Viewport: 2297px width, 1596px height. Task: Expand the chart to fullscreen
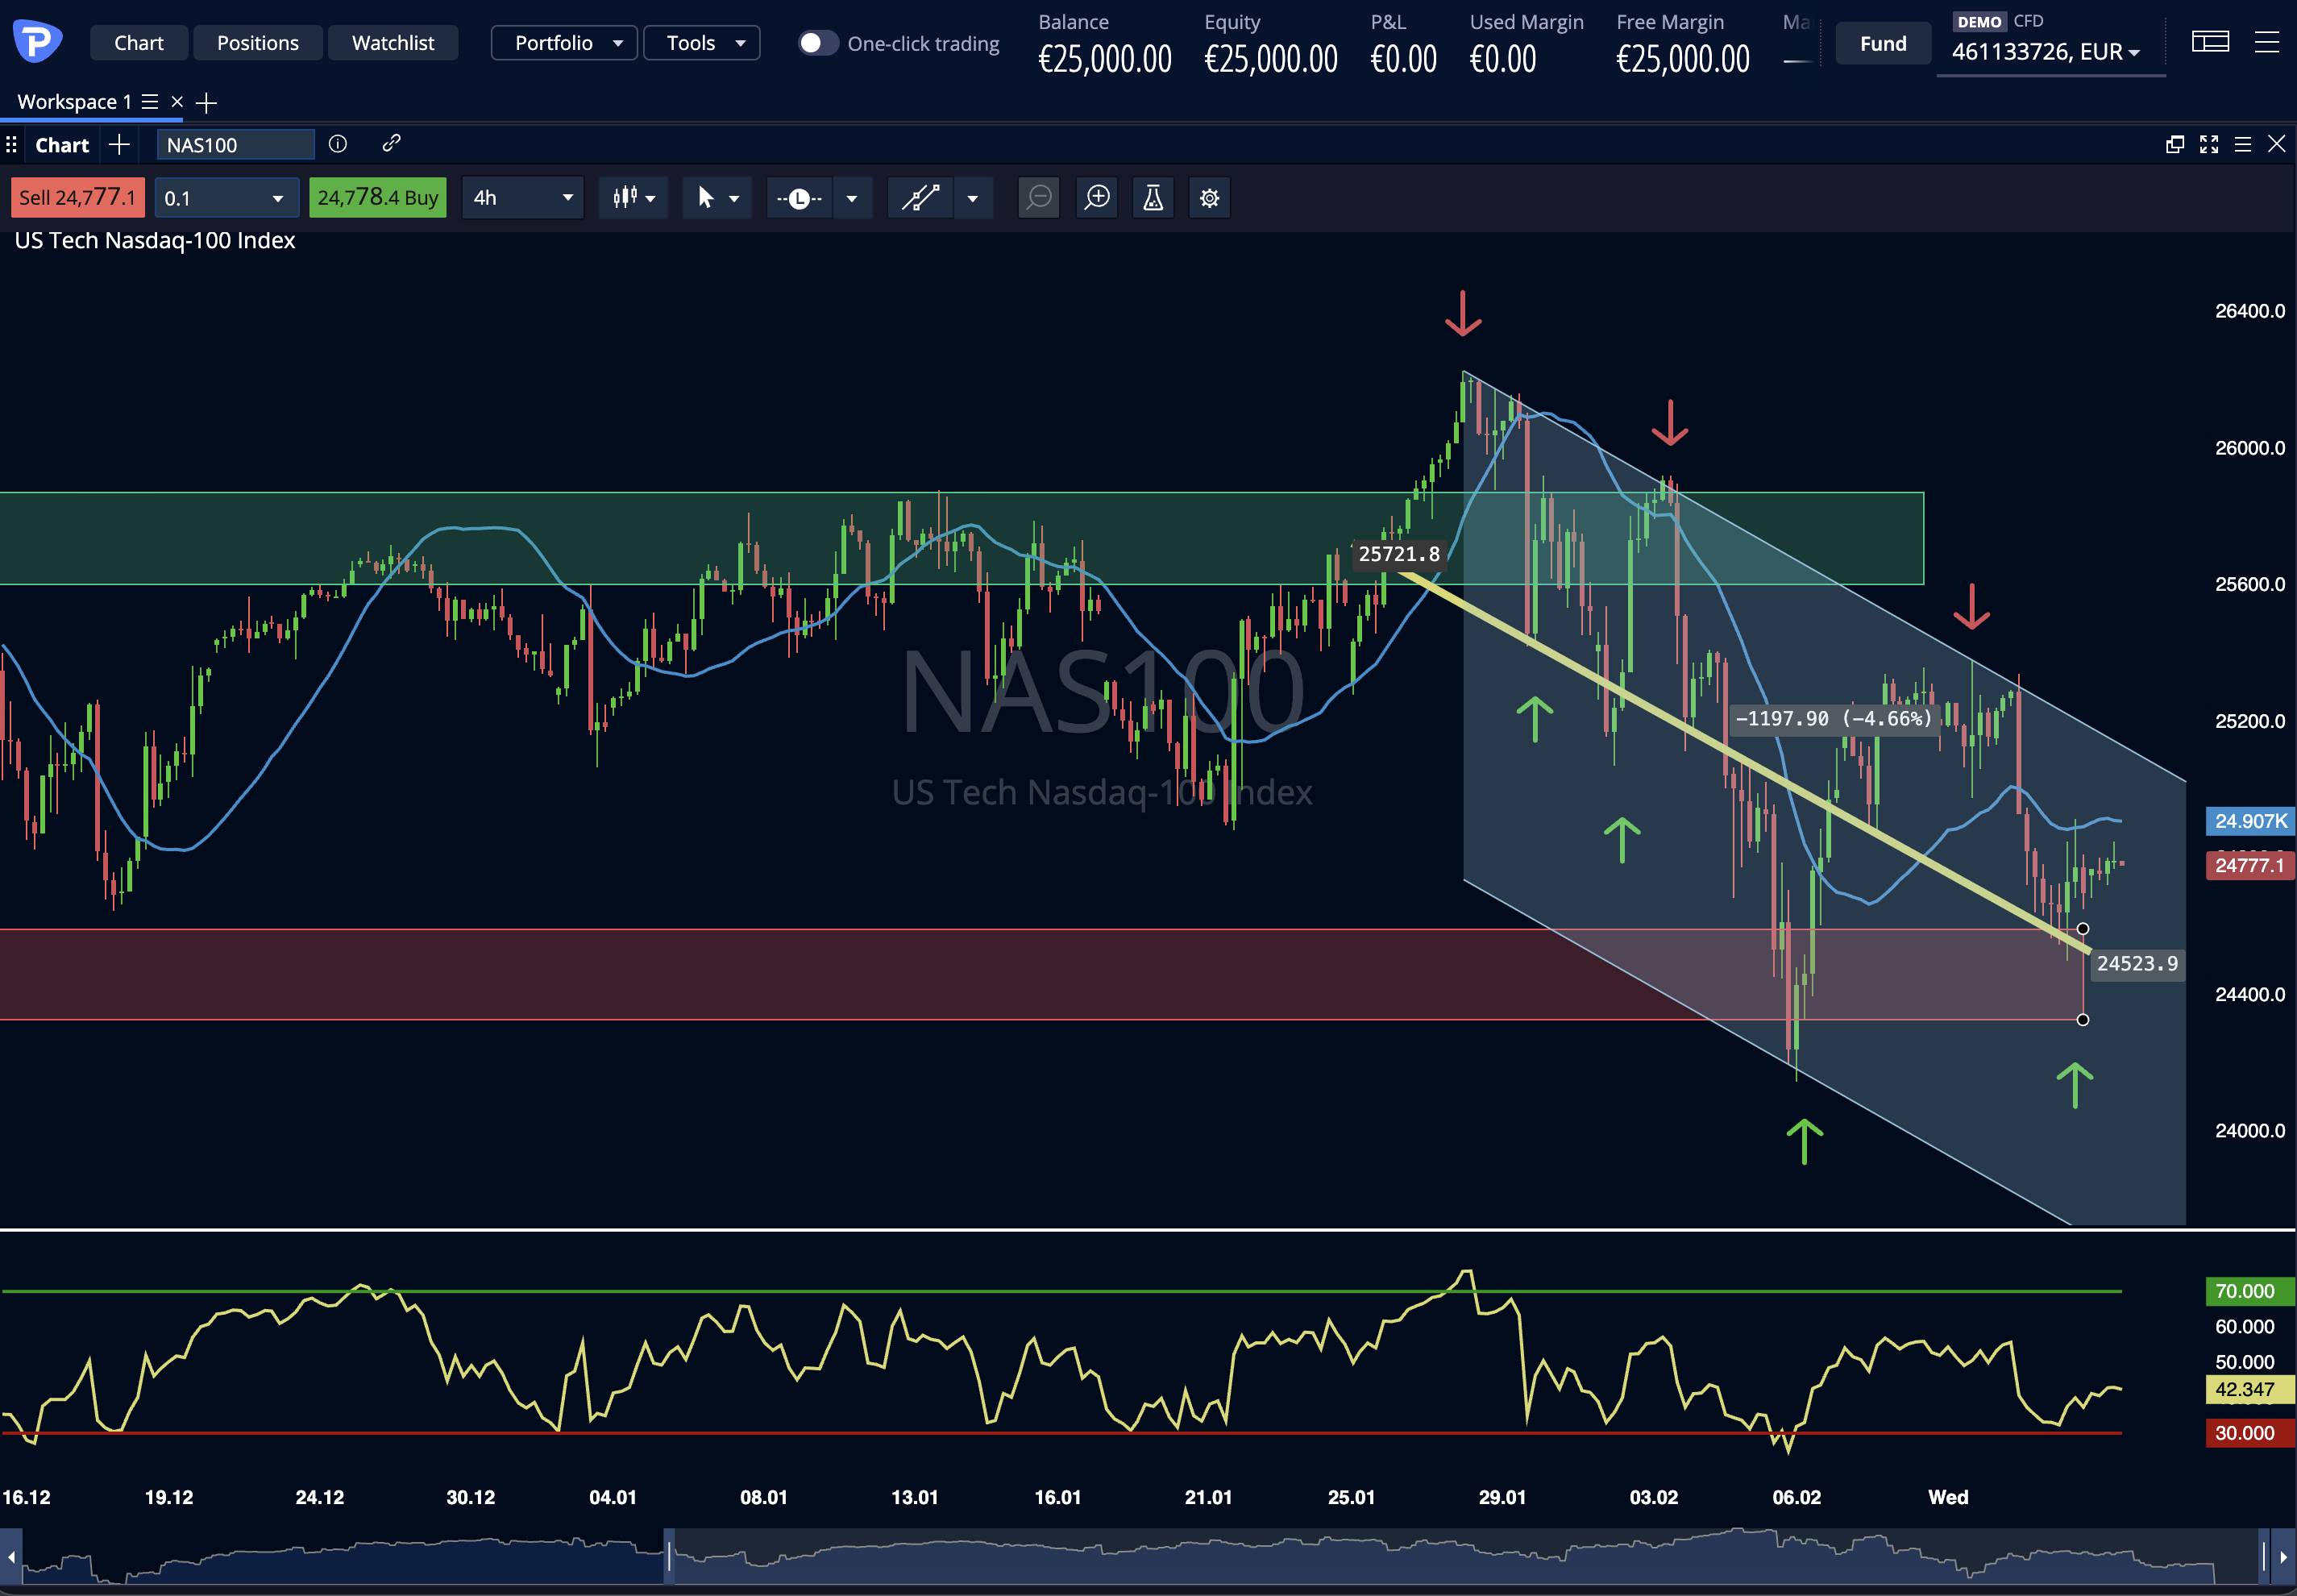coord(2208,144)
